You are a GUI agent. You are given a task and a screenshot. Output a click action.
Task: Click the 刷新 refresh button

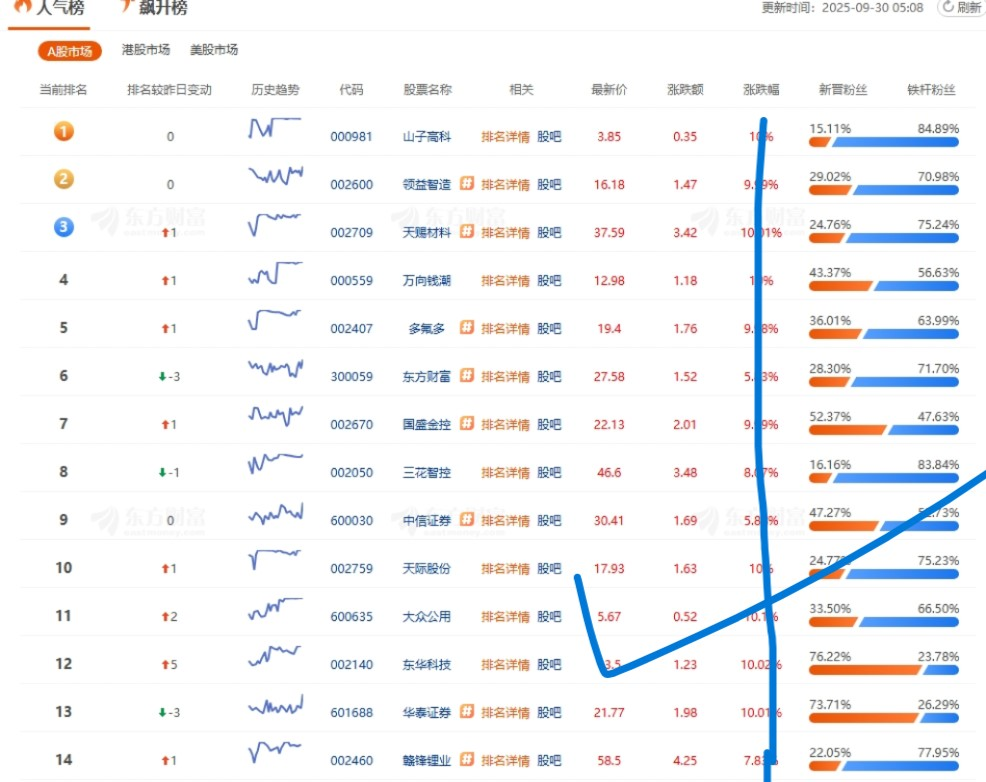coord(961,8)
